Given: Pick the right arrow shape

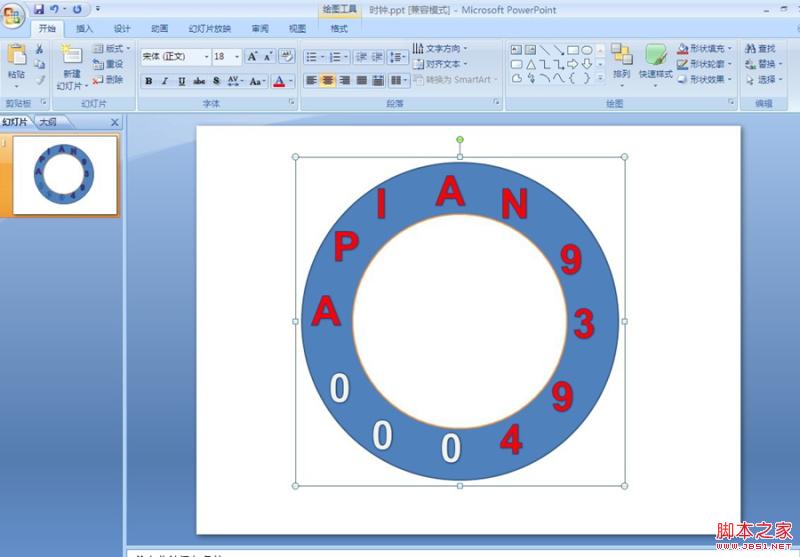Looking at the screenshot, I should (x=573, y=64).
